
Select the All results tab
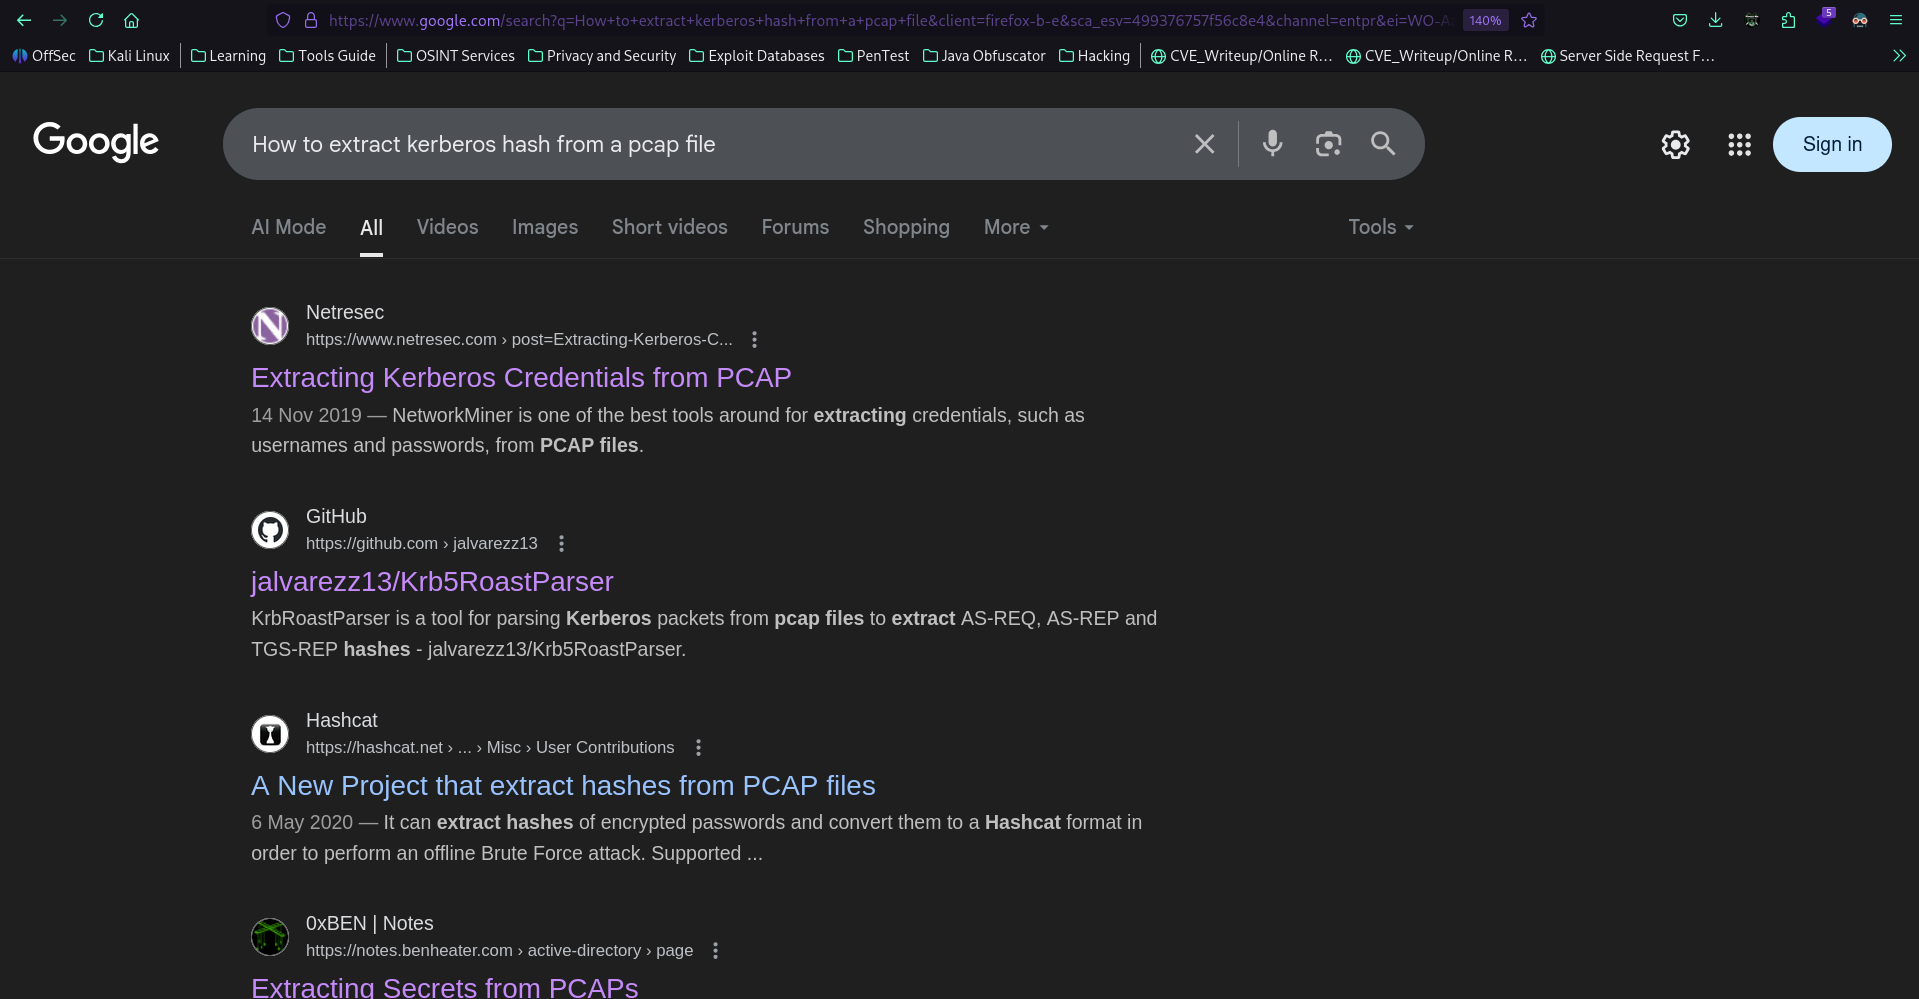(371, 228)
